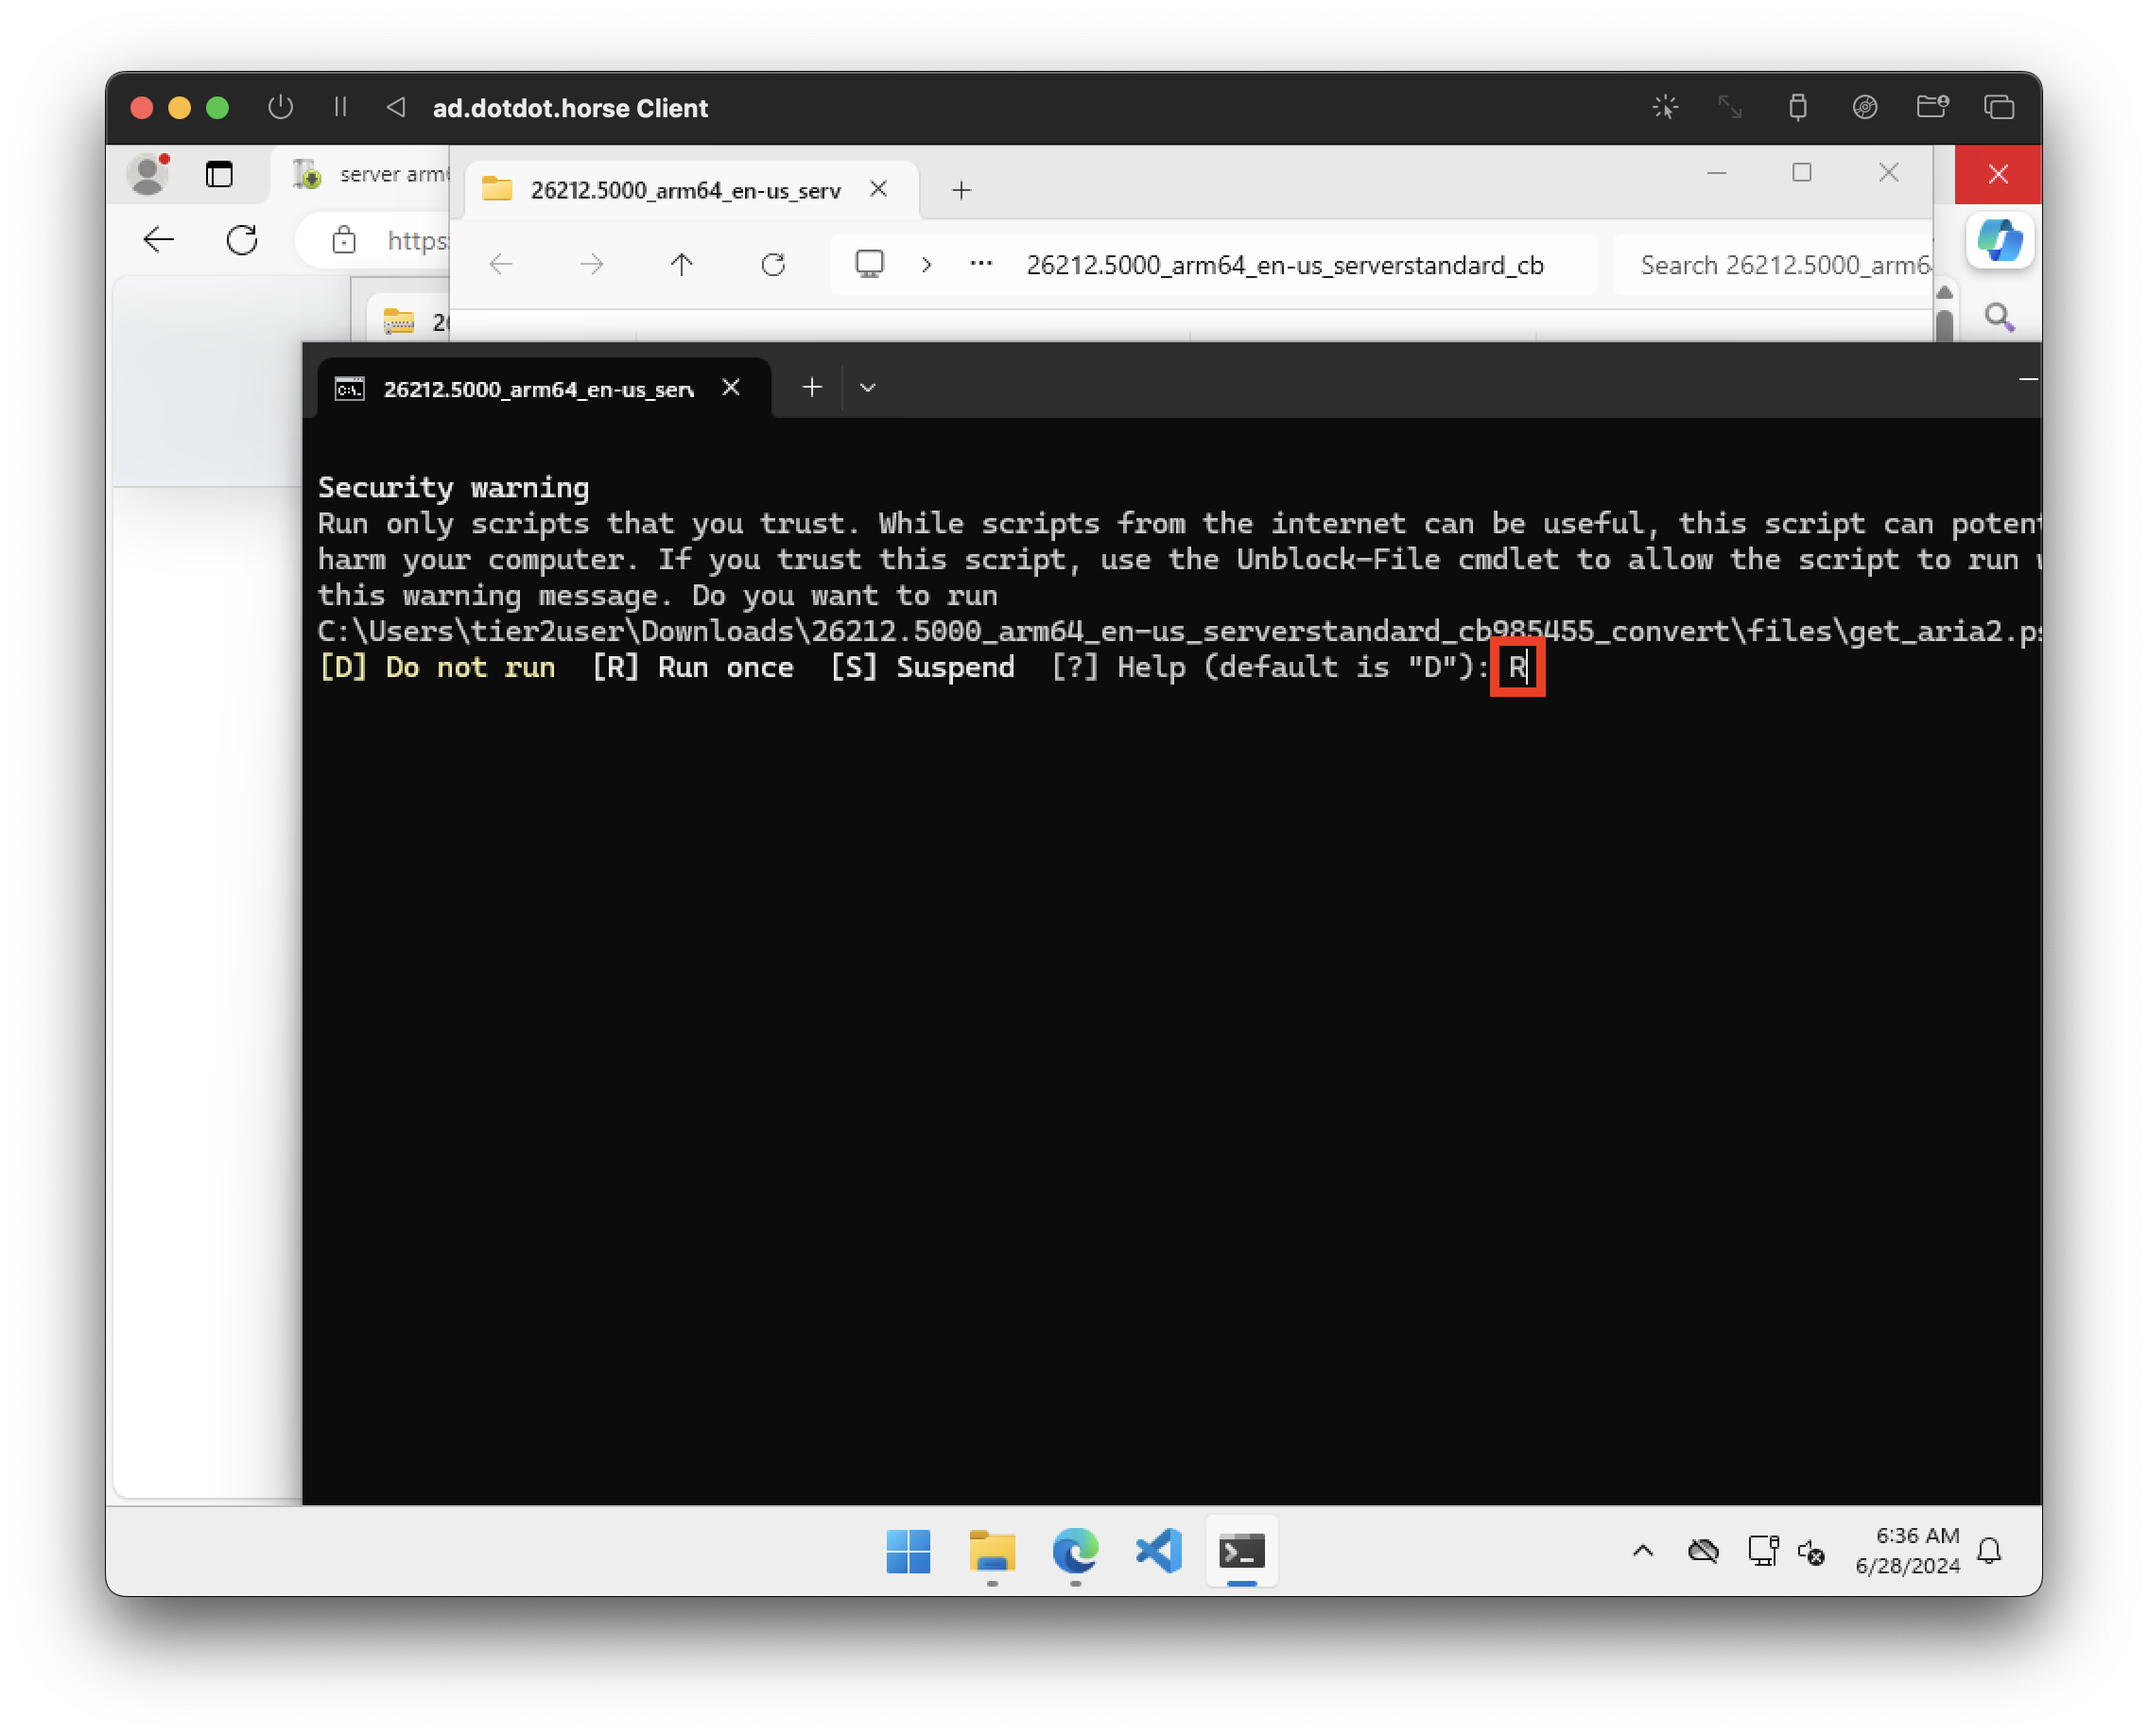Click "Security warning" text in terminal
Screen dimensions: 2148x1736
click(x=454, y=488)
